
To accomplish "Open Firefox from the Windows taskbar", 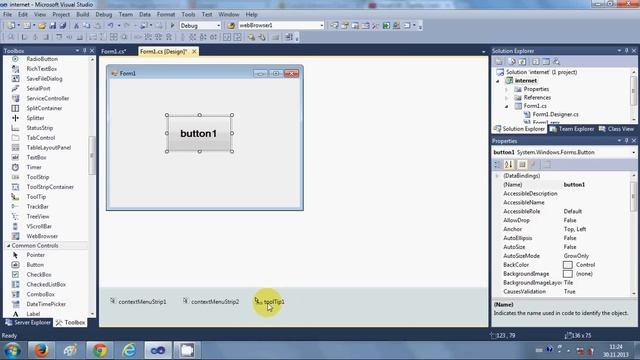I will pyautogui.click(x=41, y=350).
